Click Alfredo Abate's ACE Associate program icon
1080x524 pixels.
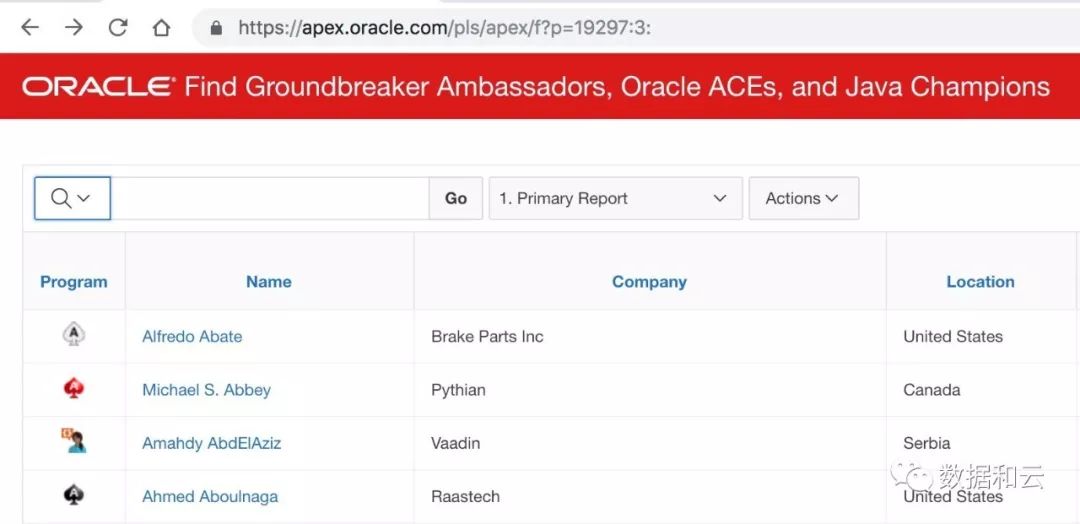tap(73, 335)
